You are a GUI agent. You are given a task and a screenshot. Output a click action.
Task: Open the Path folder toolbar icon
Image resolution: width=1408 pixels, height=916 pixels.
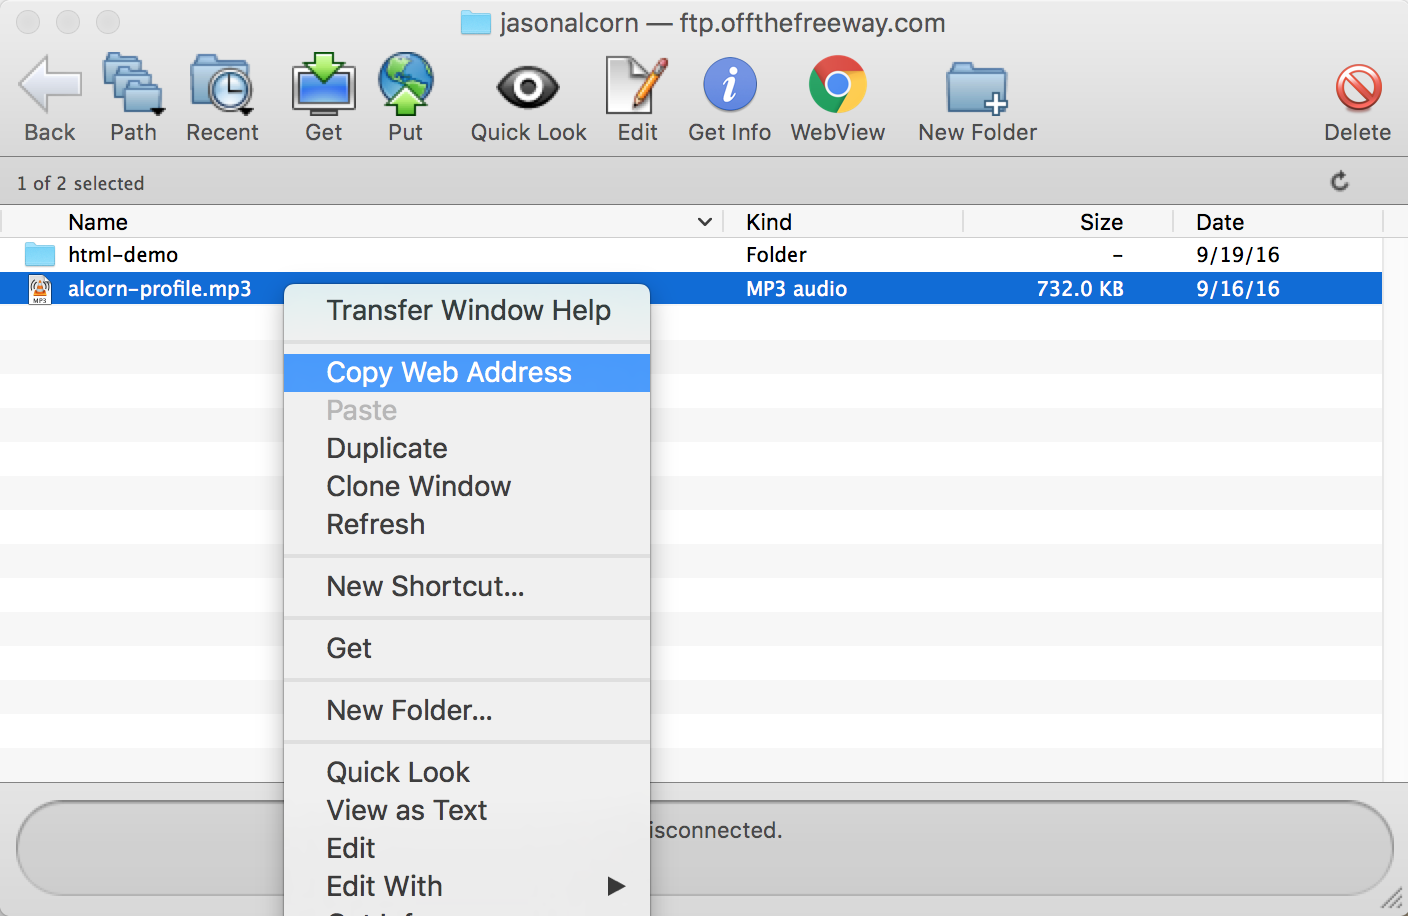coord(133,85)
